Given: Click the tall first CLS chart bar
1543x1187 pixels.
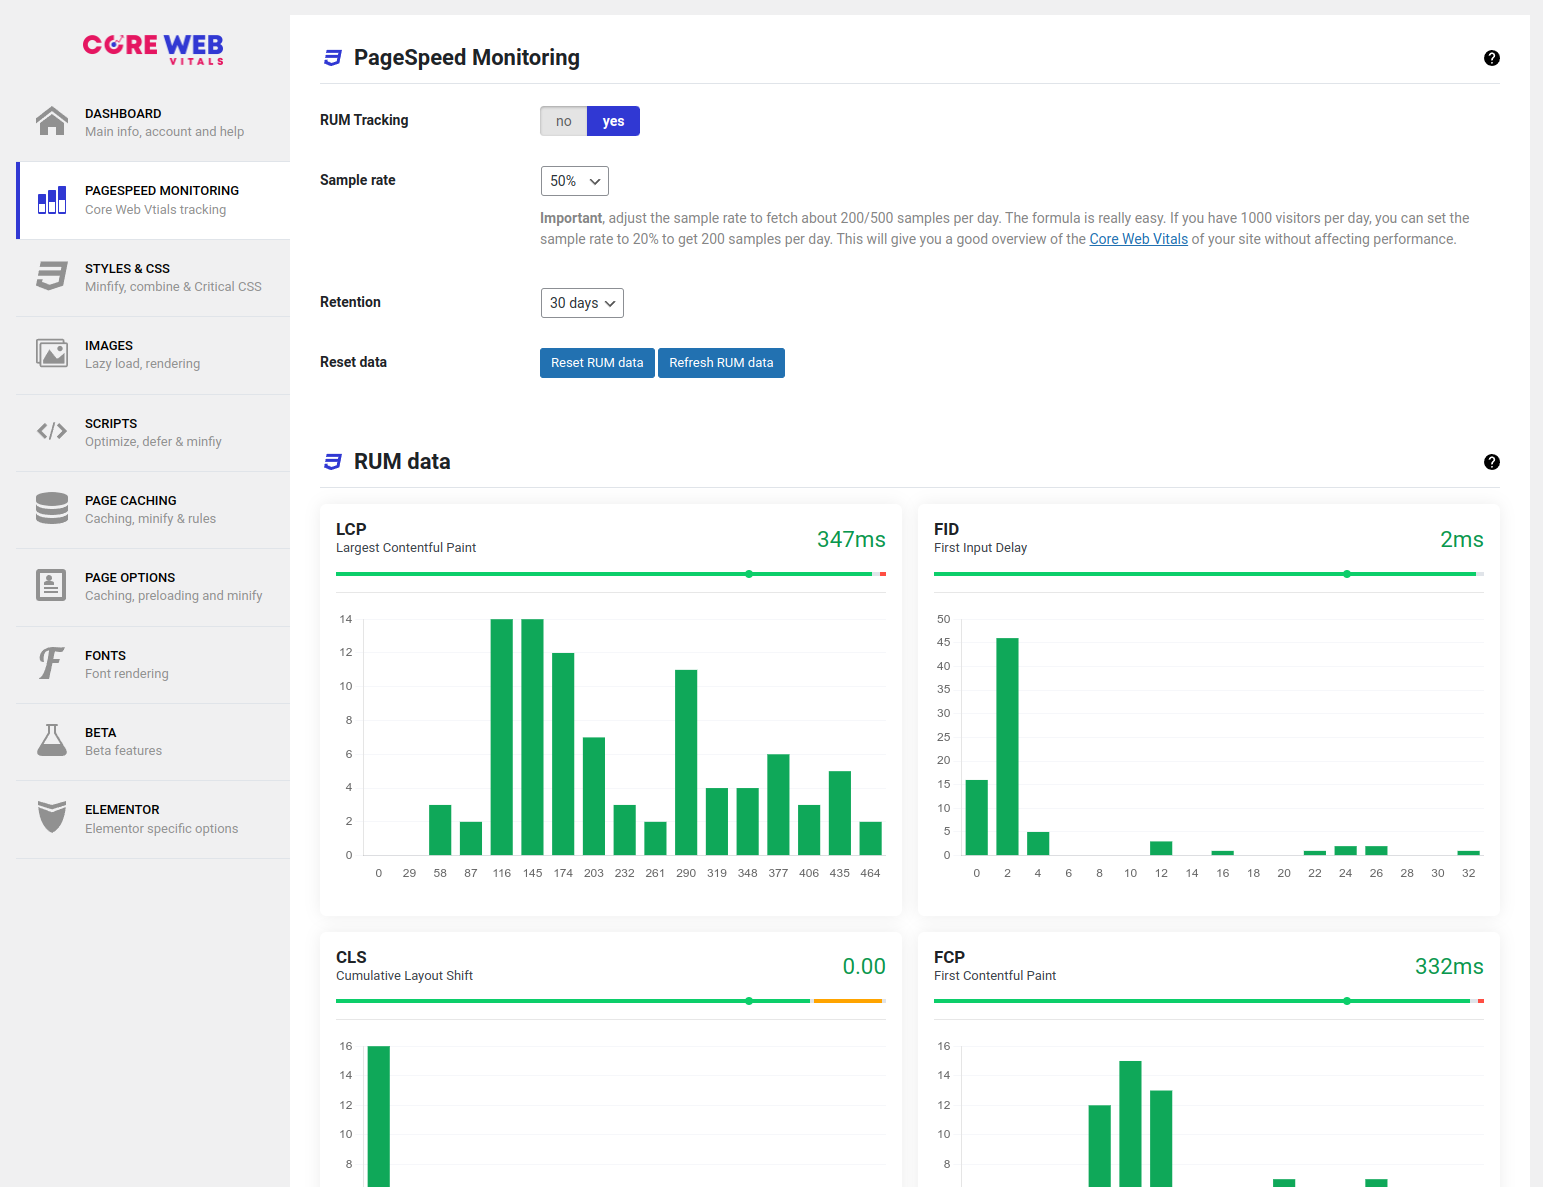Looking at the screenshot, I should click(379, 1116).
